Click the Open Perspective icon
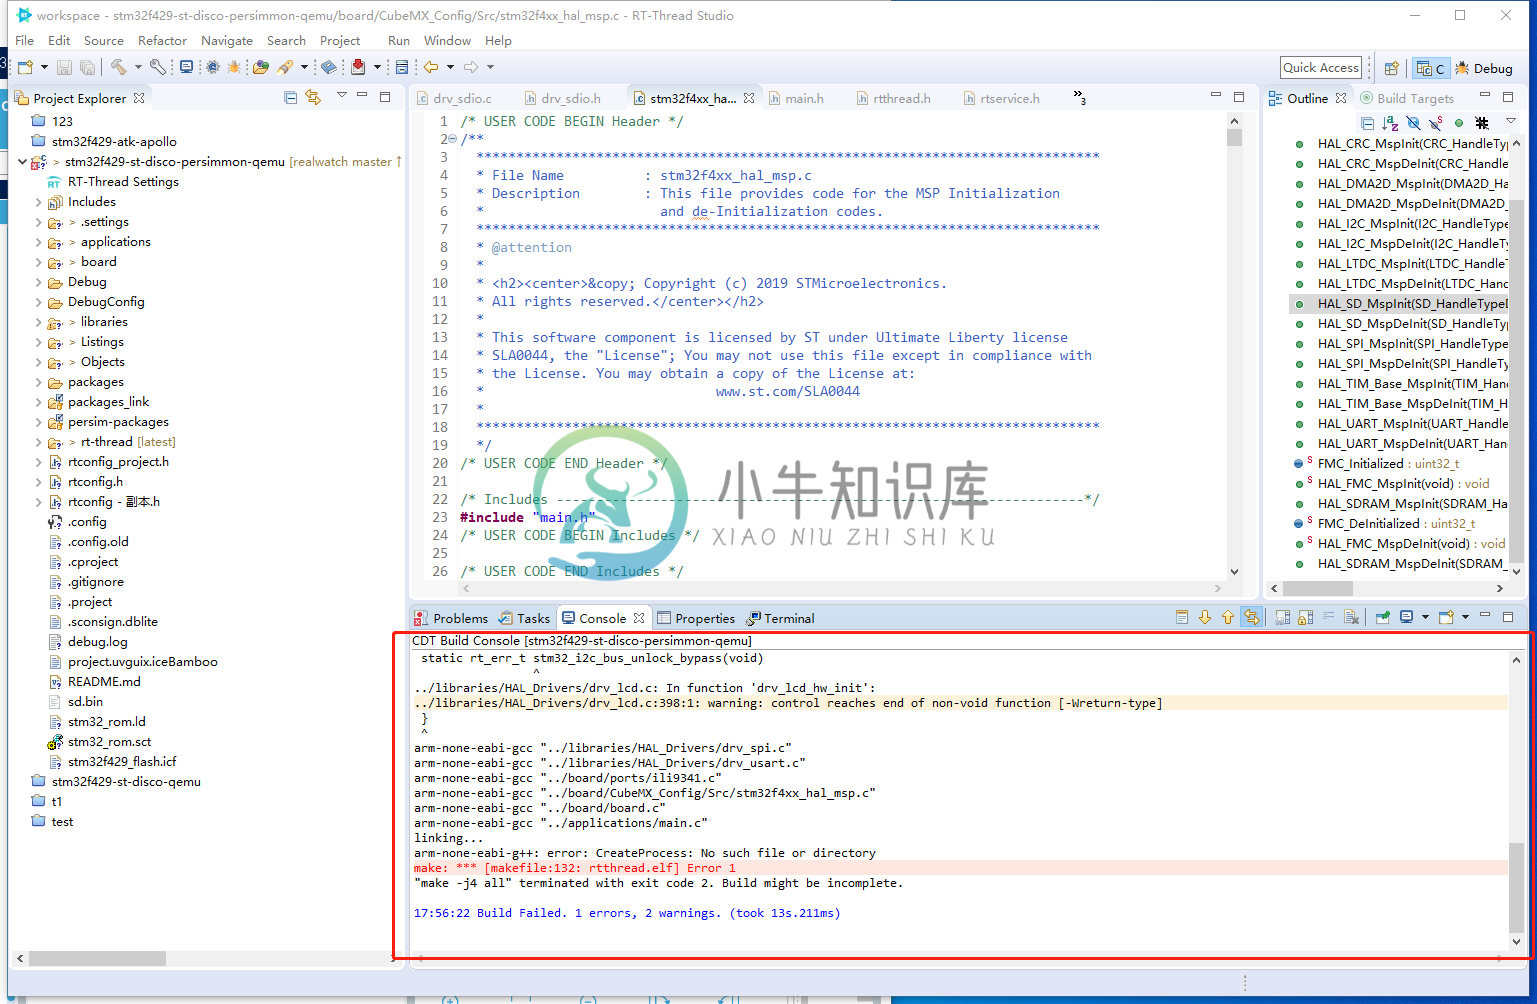1537x1004 pixels. point(1391,68)
